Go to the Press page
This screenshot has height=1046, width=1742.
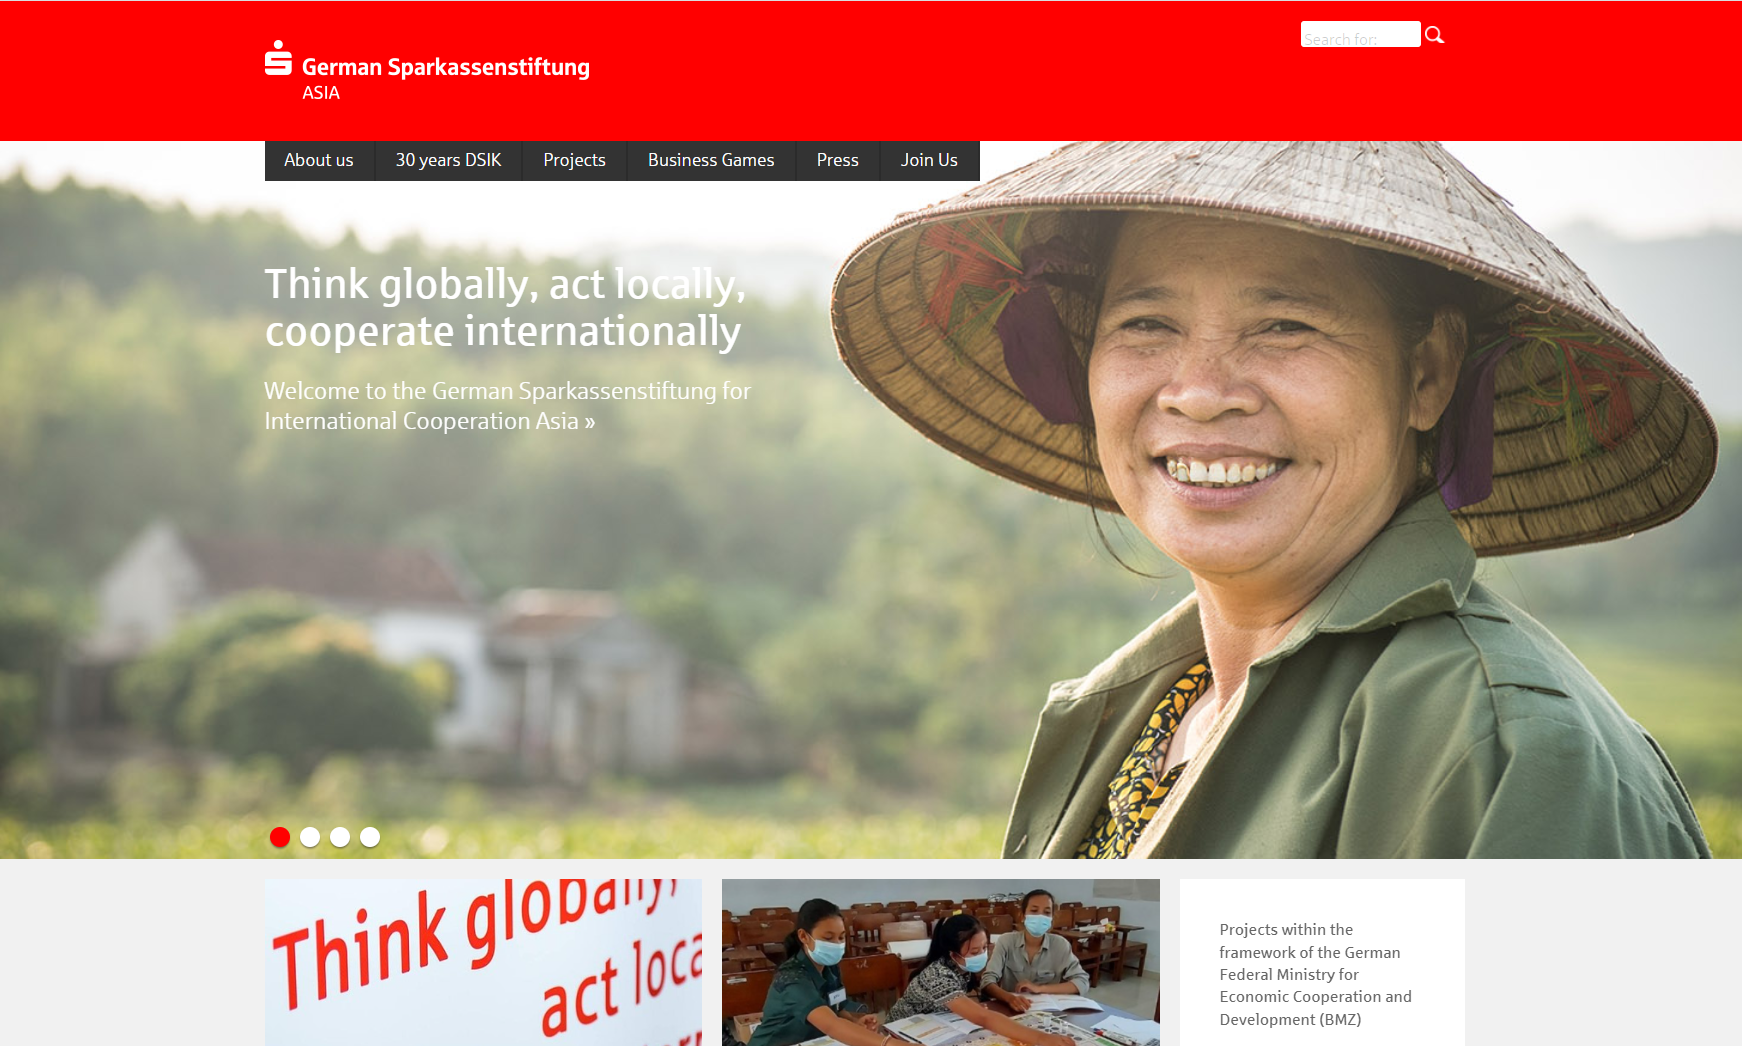point(837,160)
